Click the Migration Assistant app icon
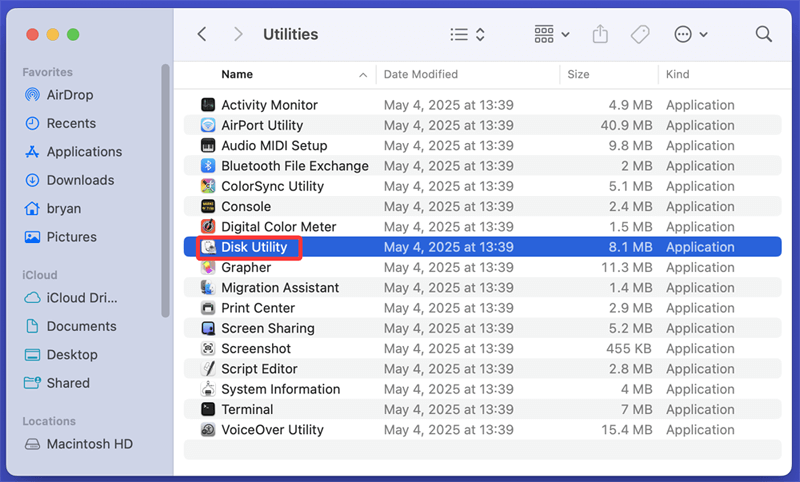The height and width of the screenshot is (482, 800). [x=208, y=288]
